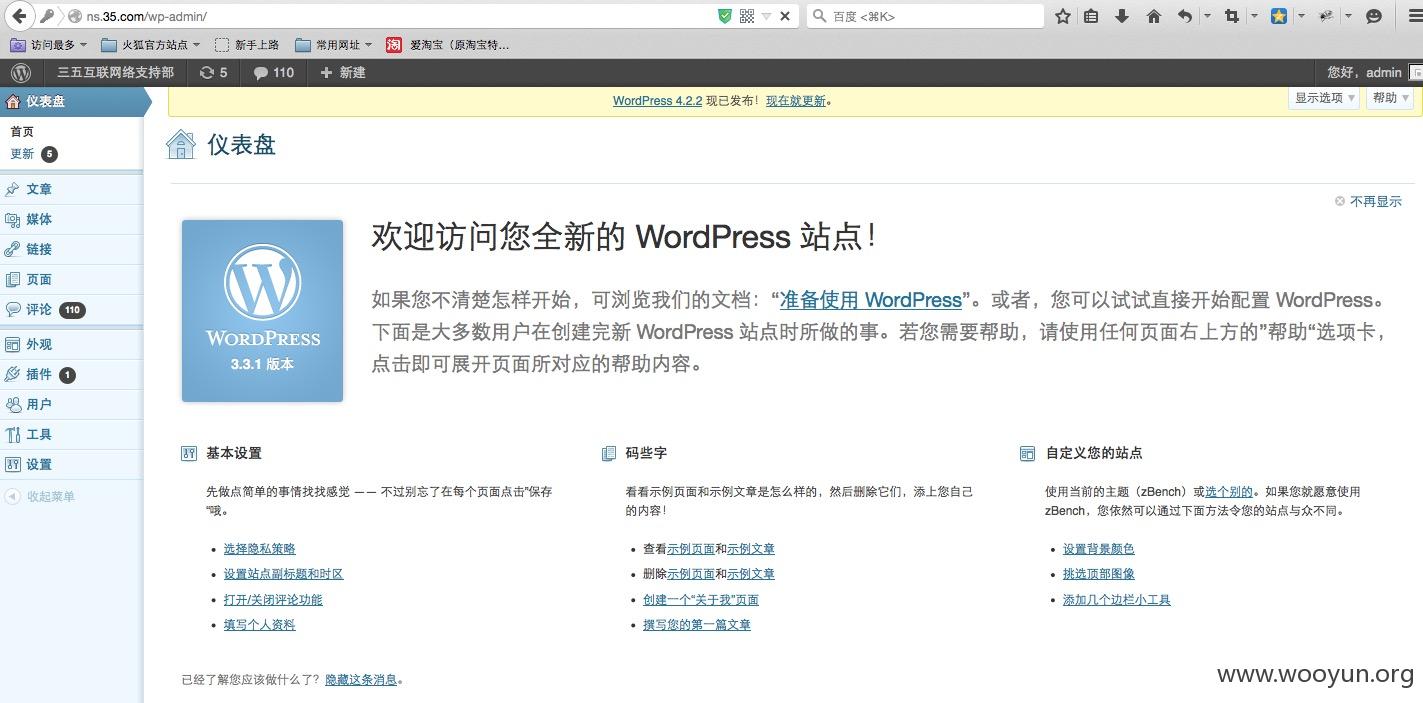Image resolution: width=1423 pixels, height=703 pixels.
Task: Dismiss welcome panel via 不再显示
Action: click(1369, 201)
